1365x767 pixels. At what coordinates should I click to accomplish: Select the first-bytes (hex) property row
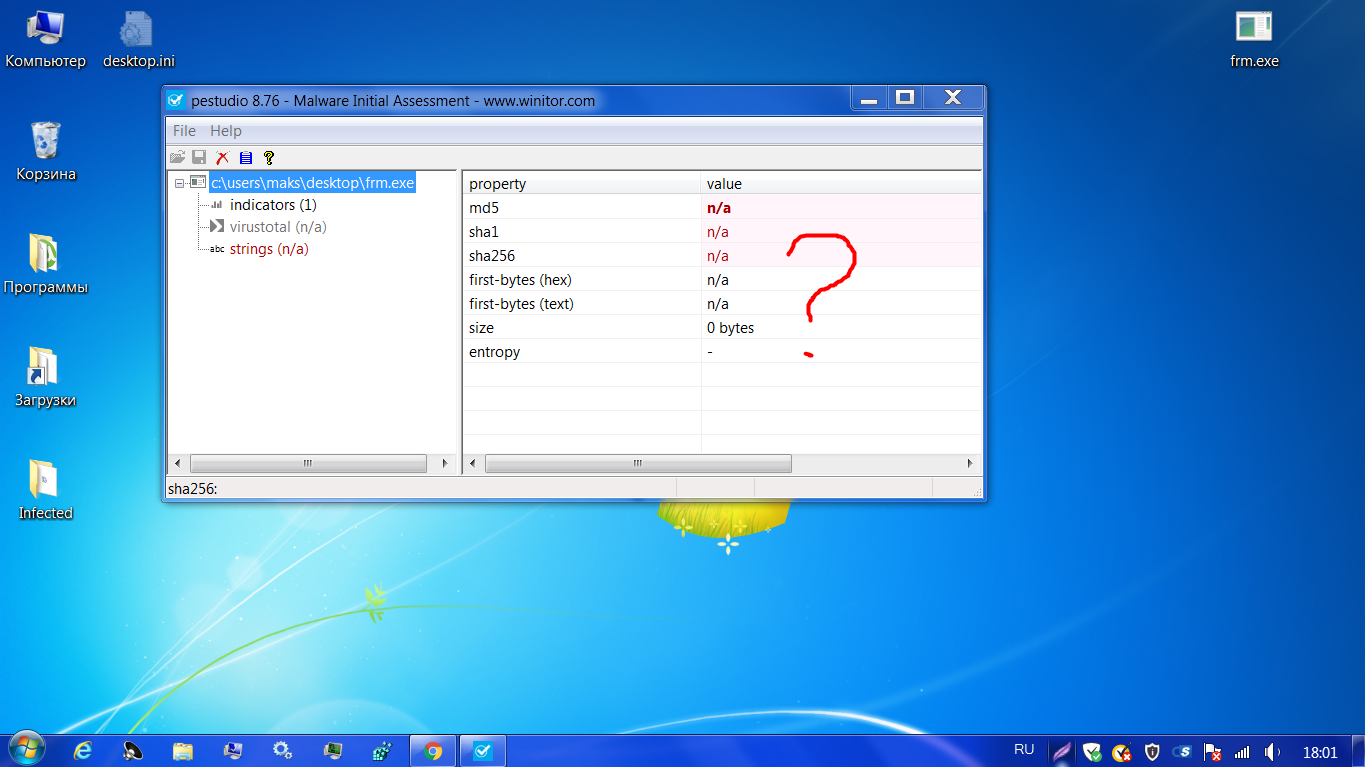point(722,280)
